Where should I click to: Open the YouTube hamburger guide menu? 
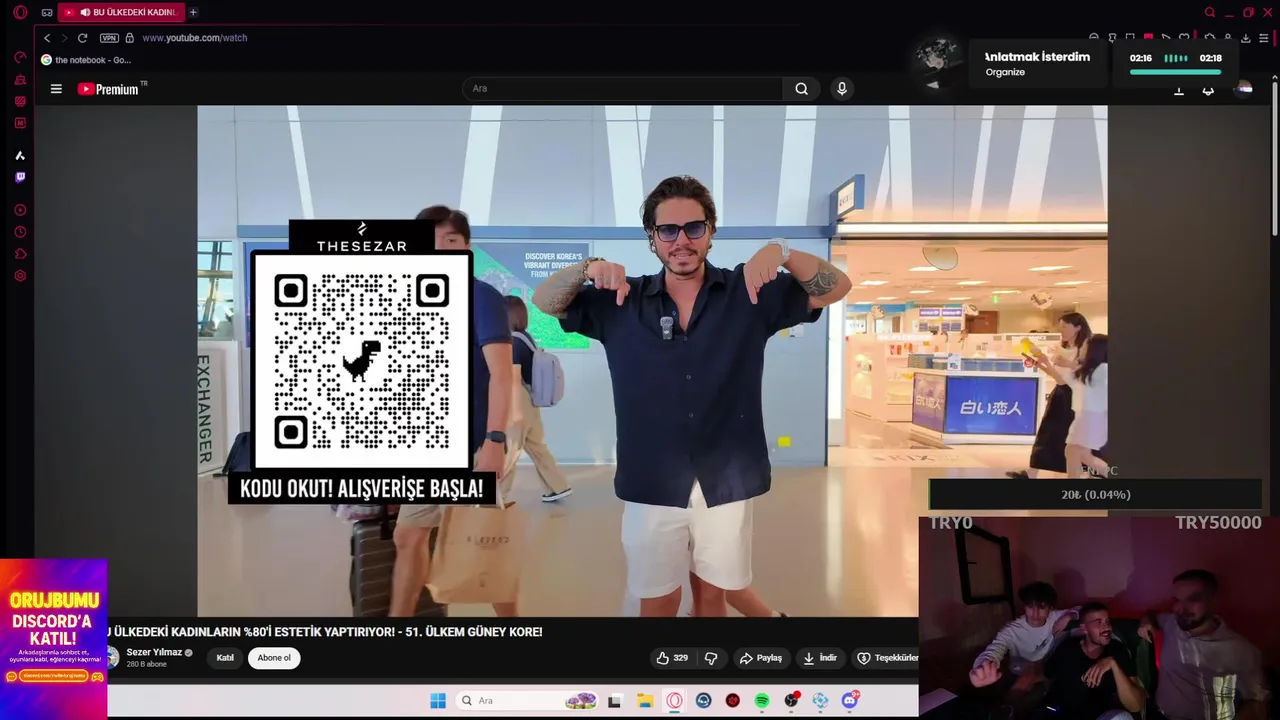(56, 89)
